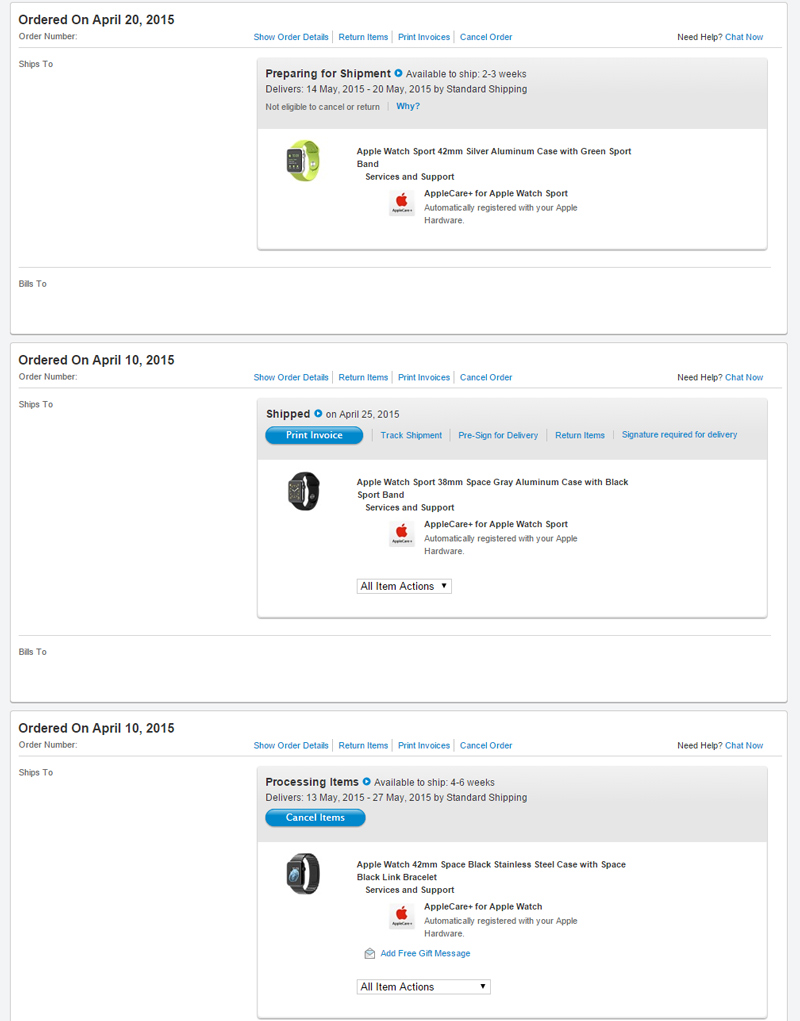Open Show Order Details for the April 20 order

[x=290, y=37]
